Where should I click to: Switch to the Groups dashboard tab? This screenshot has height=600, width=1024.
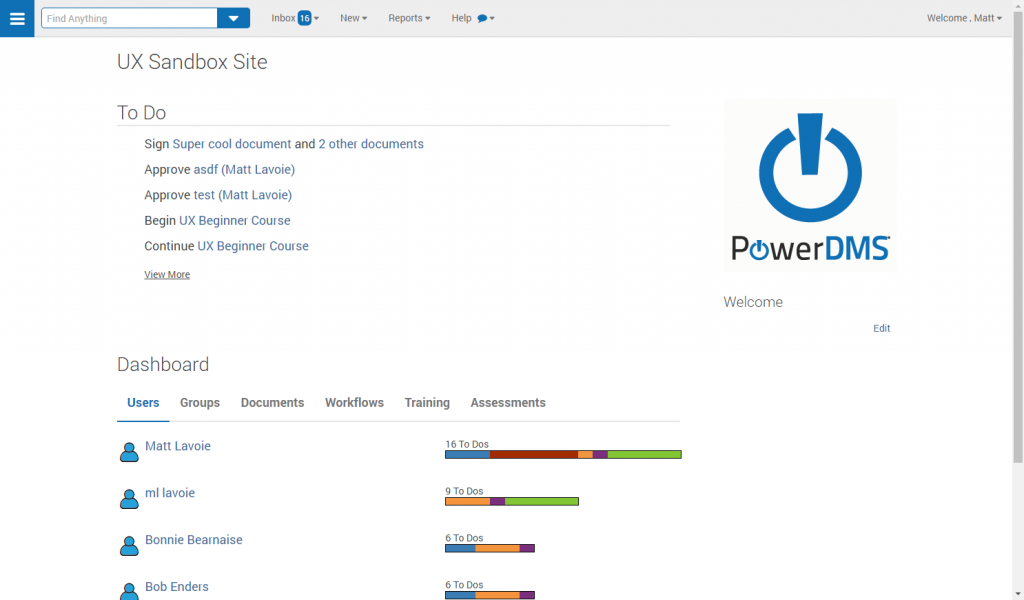tap(200, 403)
